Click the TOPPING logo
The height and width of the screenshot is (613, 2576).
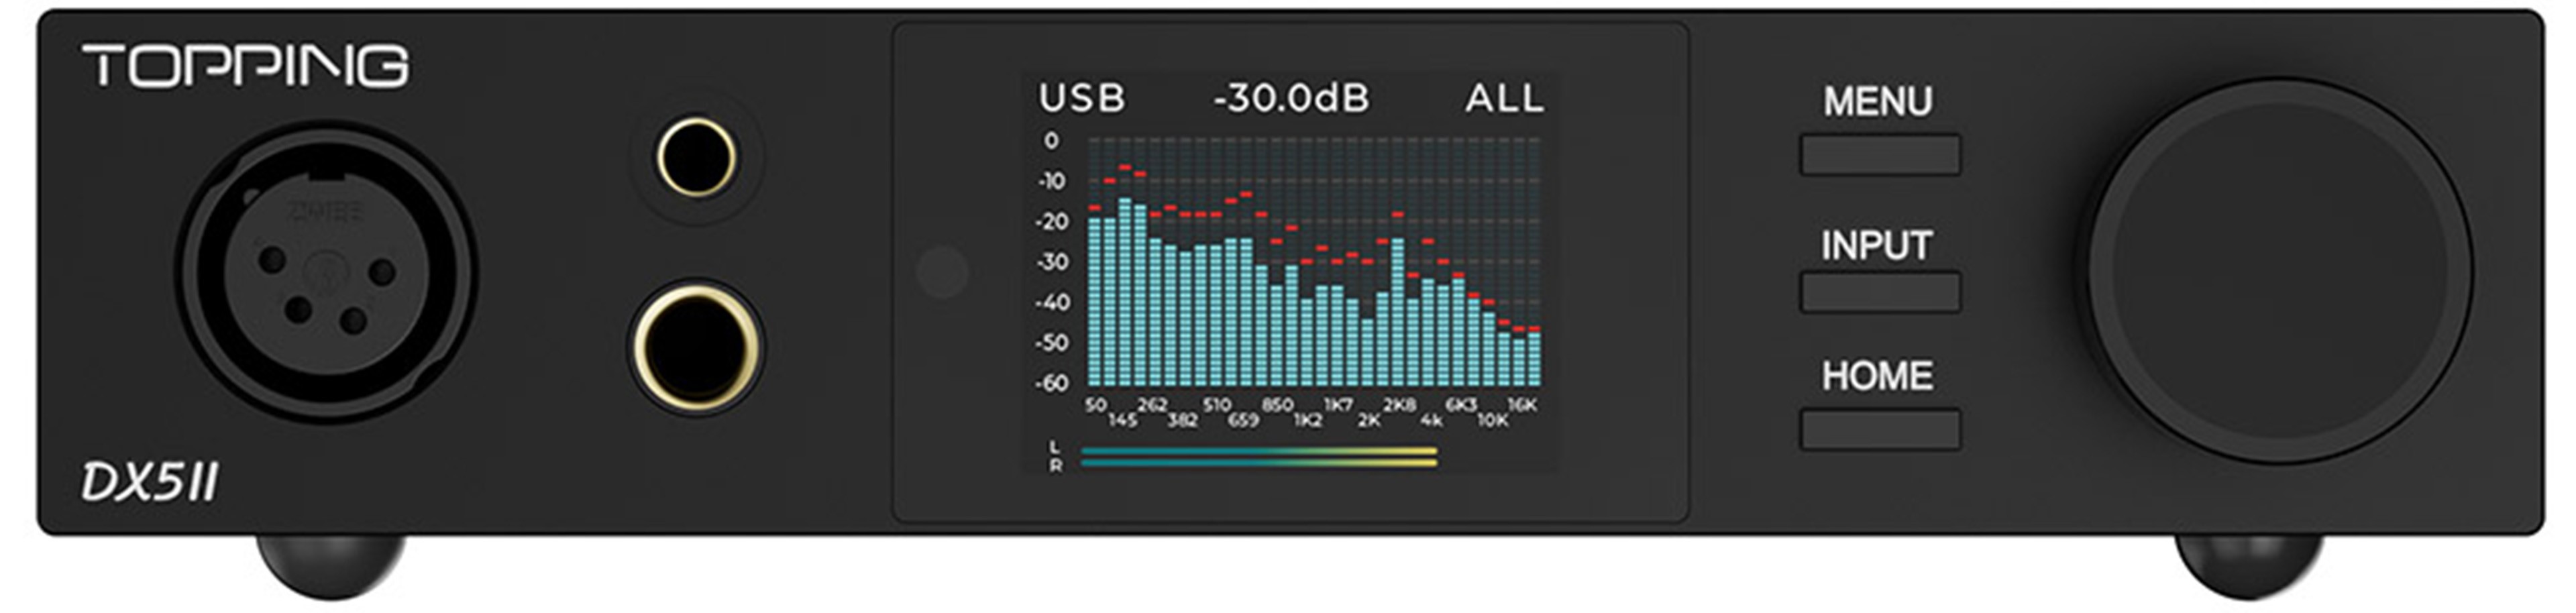246,66
